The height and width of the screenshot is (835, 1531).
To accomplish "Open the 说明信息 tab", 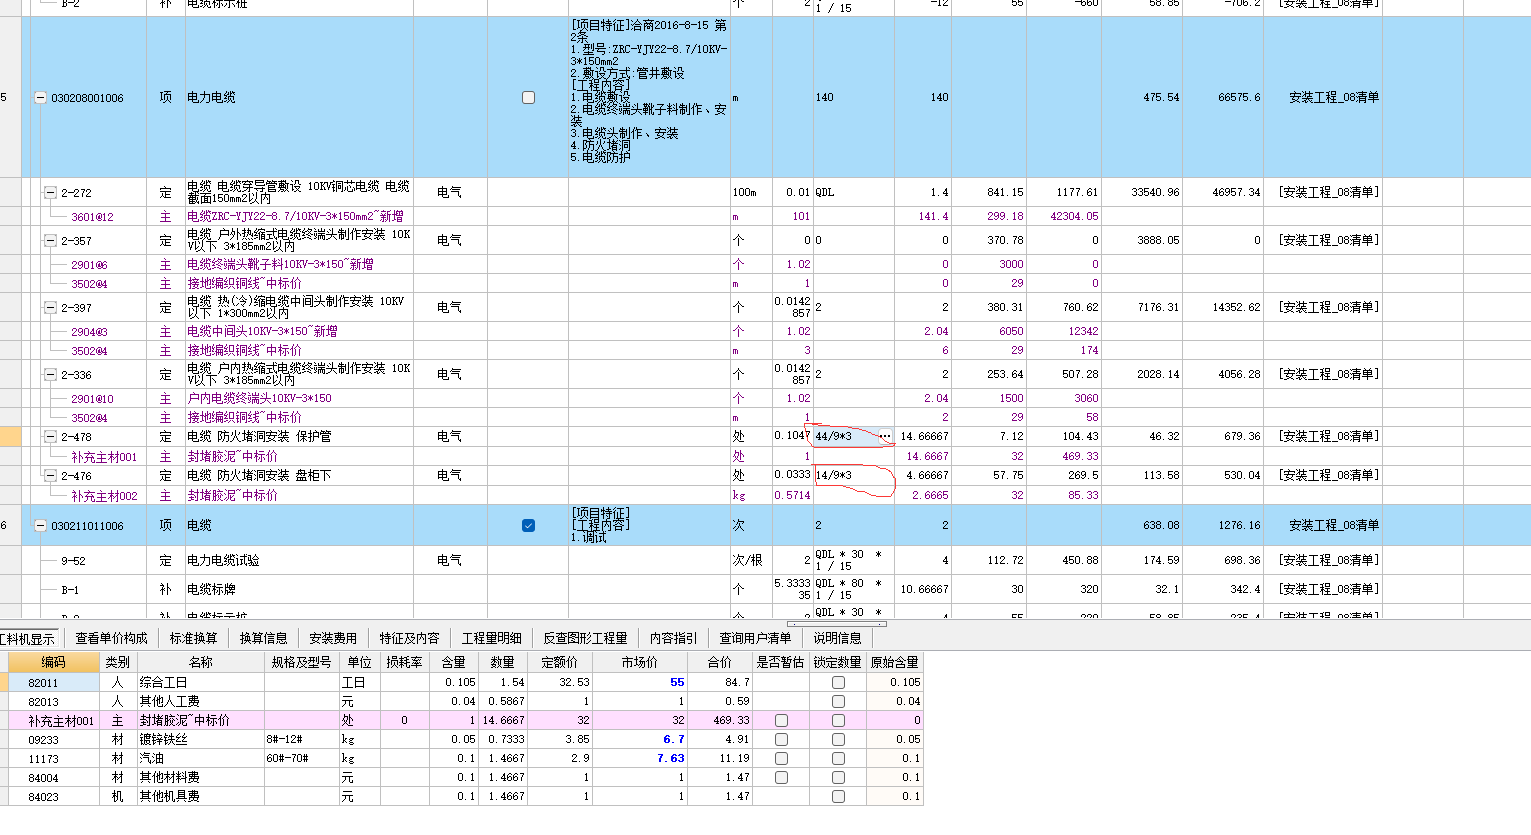I will [x=837, y=638].
